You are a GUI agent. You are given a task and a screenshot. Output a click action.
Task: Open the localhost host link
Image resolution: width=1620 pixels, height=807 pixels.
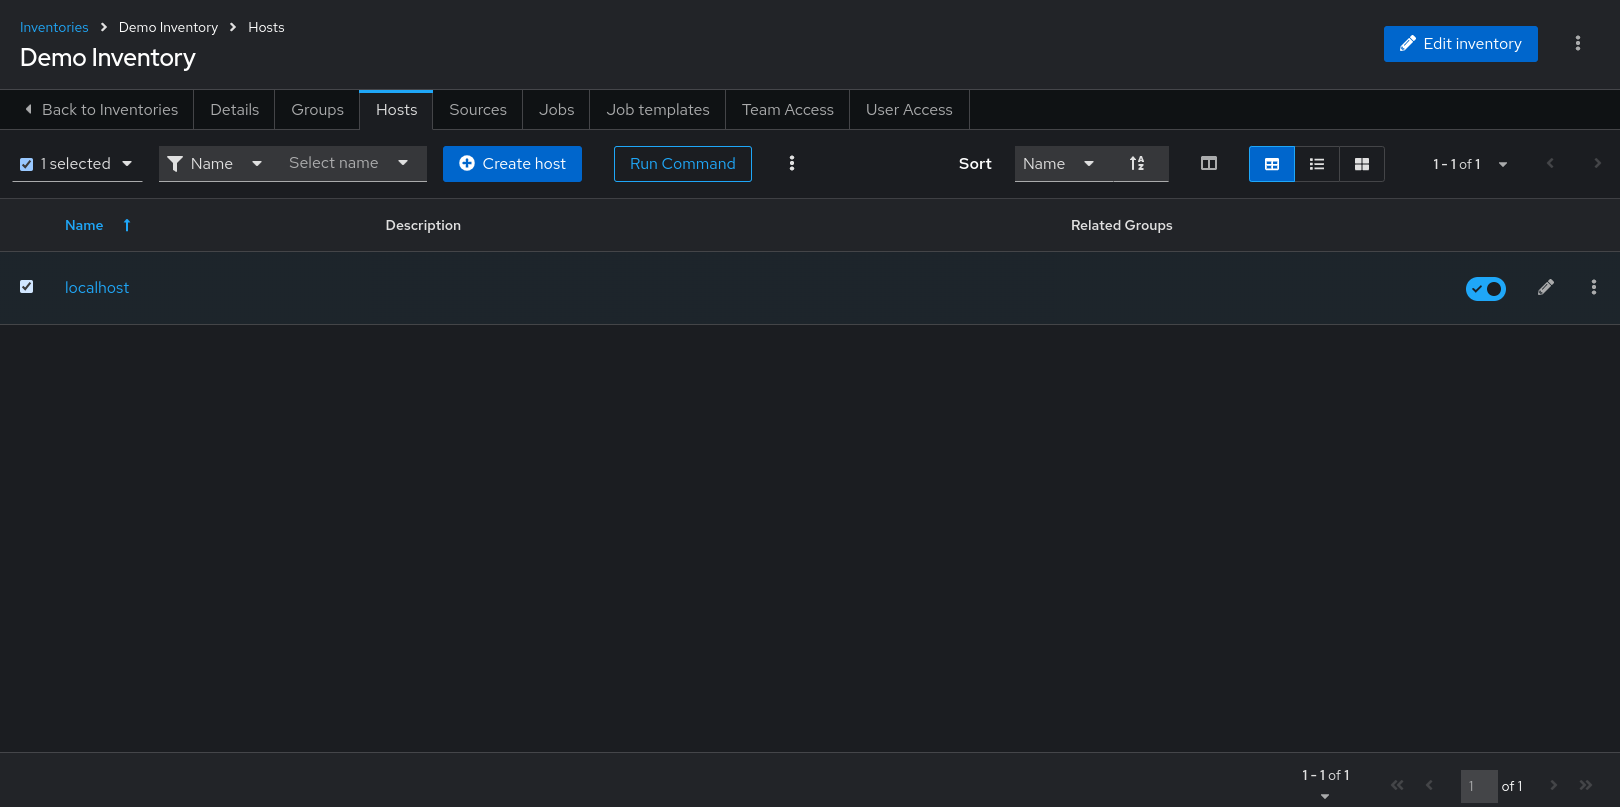click(x=97, y=288)
